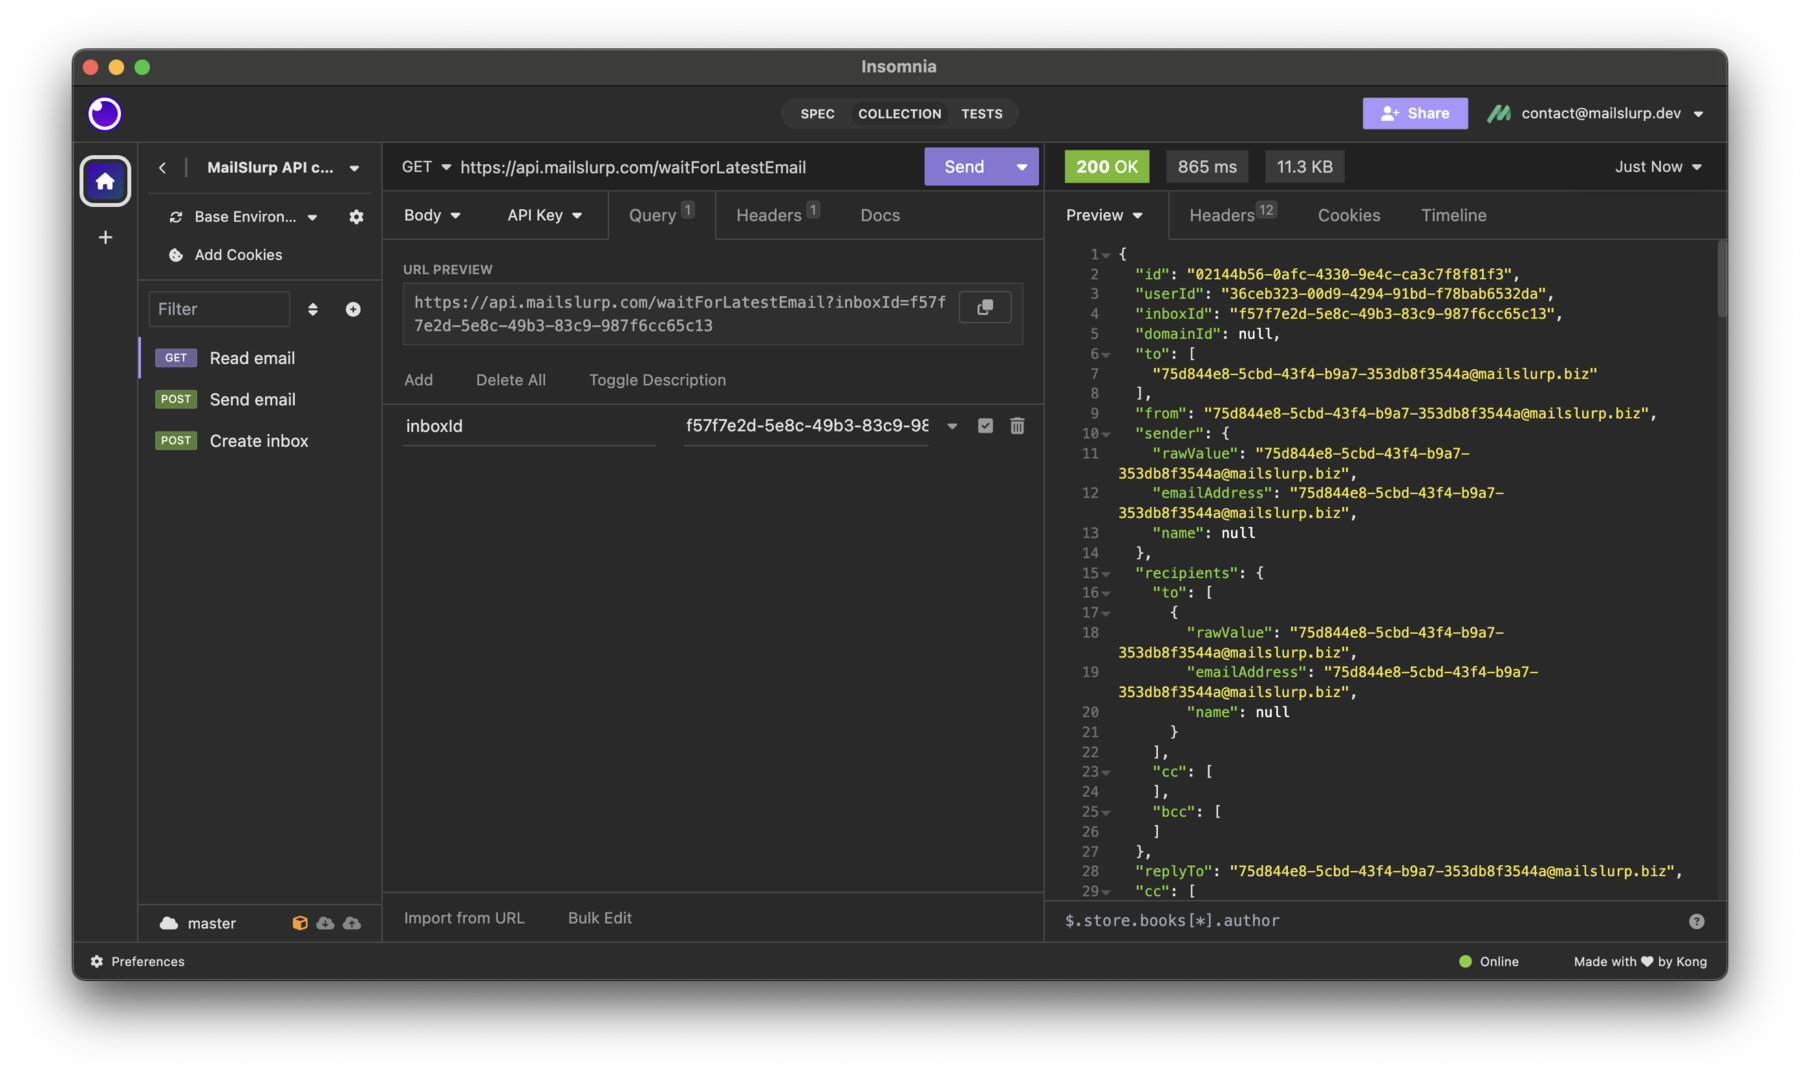Screen dimensions: 1800x1076
Task: Open the response filter help icon
Action: [1696, 921]
